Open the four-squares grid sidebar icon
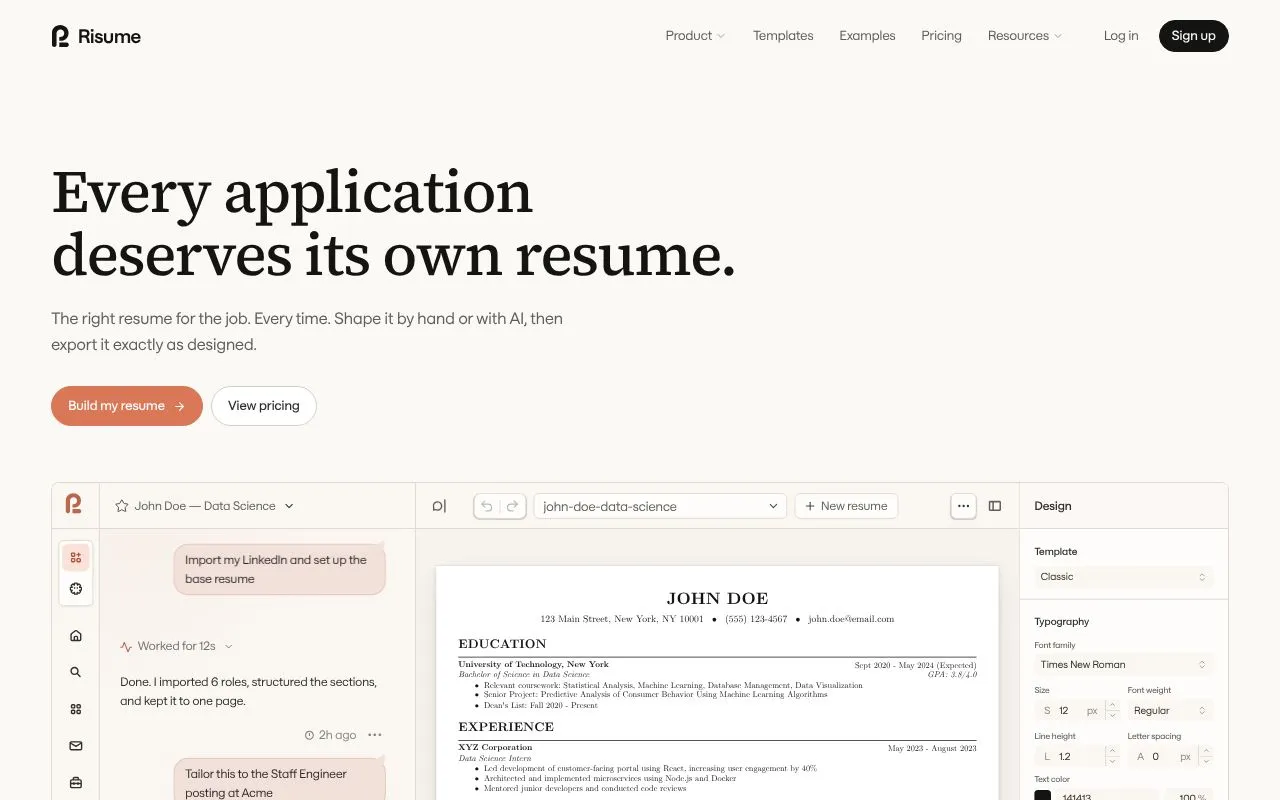The width and height of the screenshot is (1280, 800). coord(76,709)
